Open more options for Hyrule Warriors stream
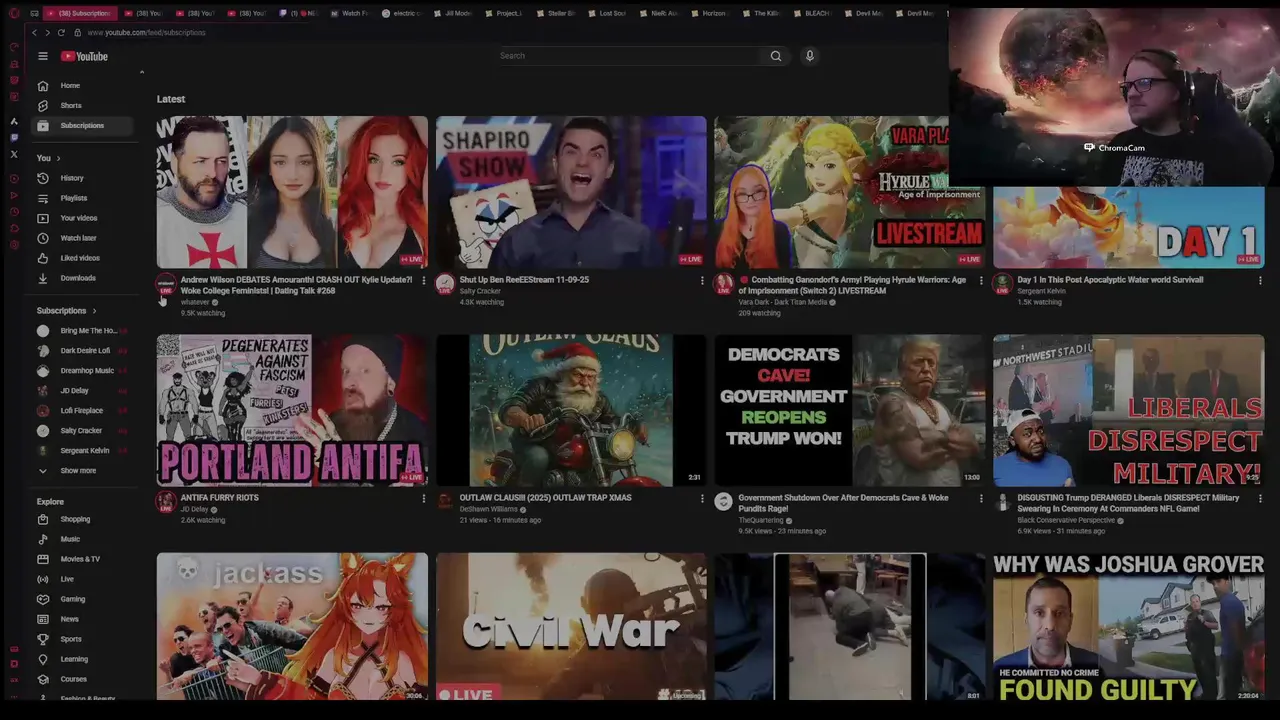 click(981, 281)
